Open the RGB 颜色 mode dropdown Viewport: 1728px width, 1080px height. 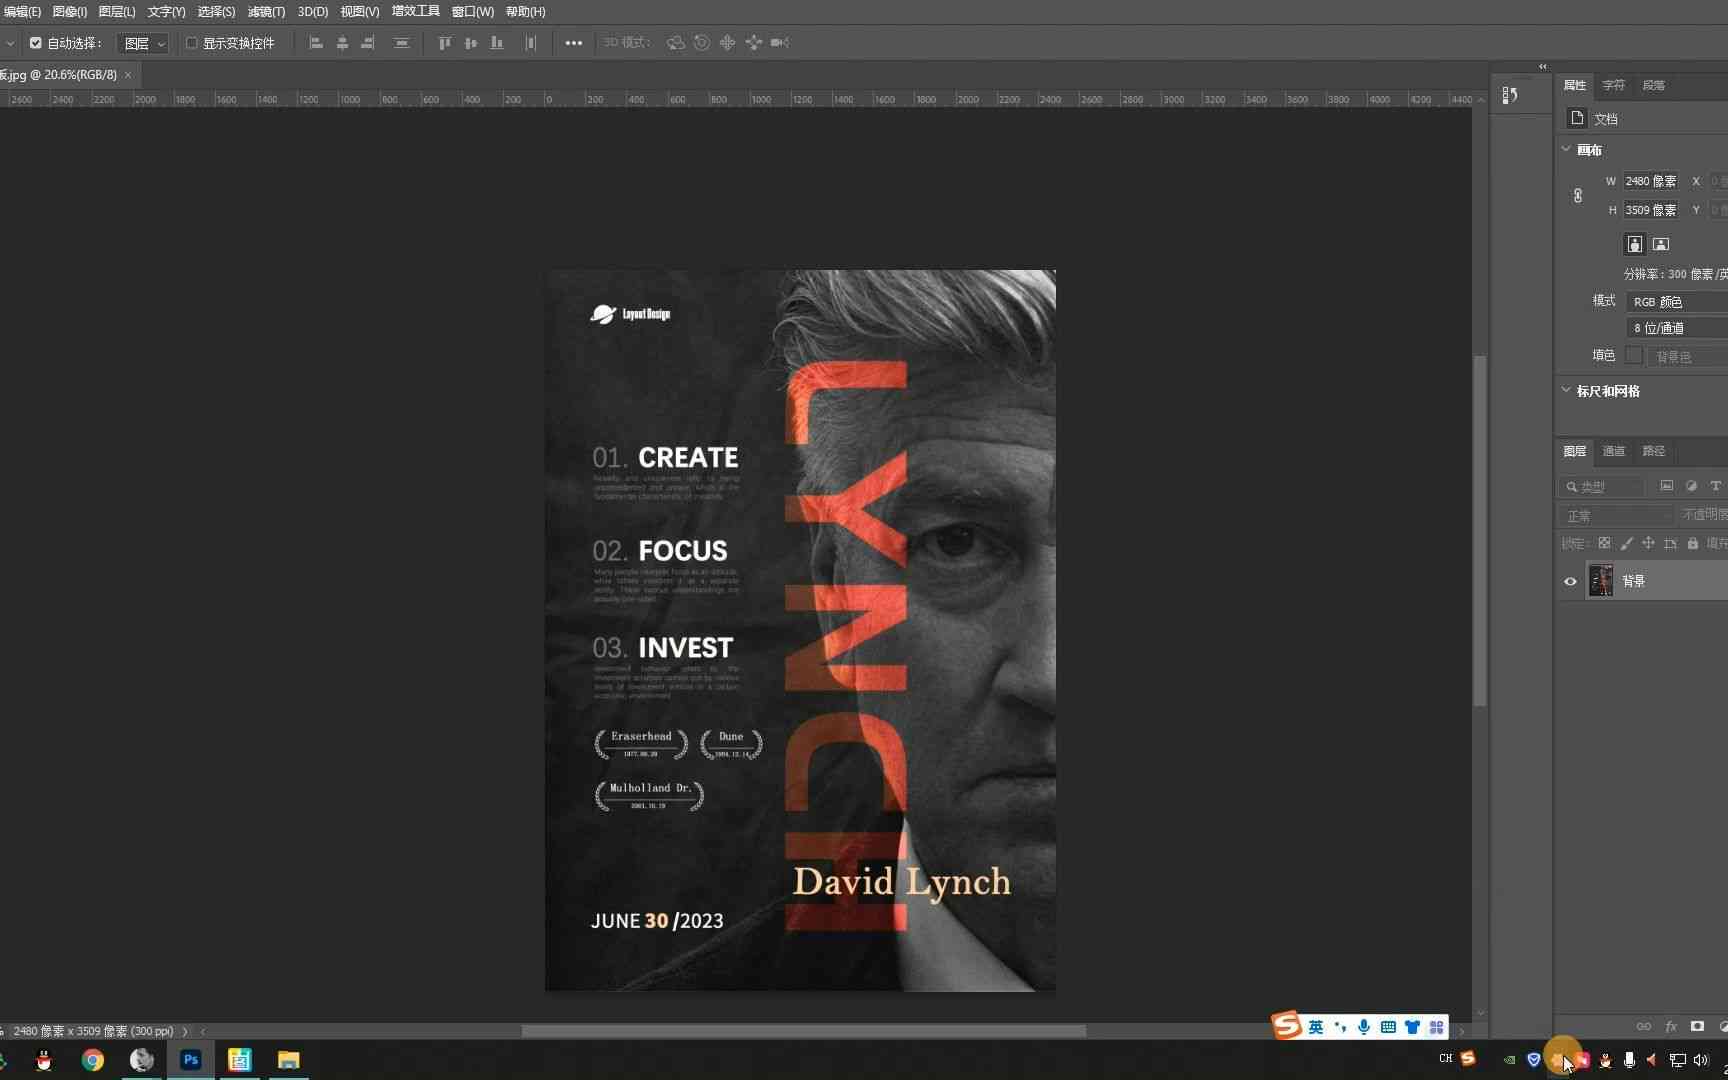tap(1677, 301)
